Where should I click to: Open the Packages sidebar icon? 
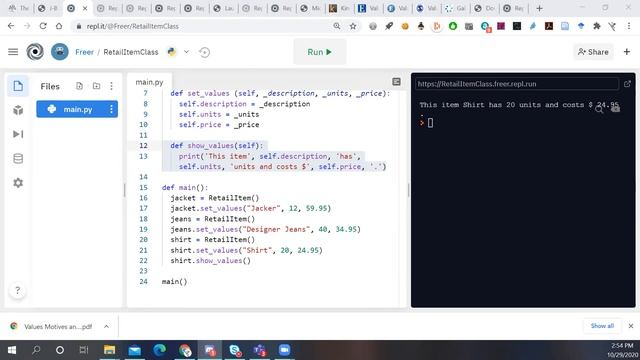(x=18, y=110)
